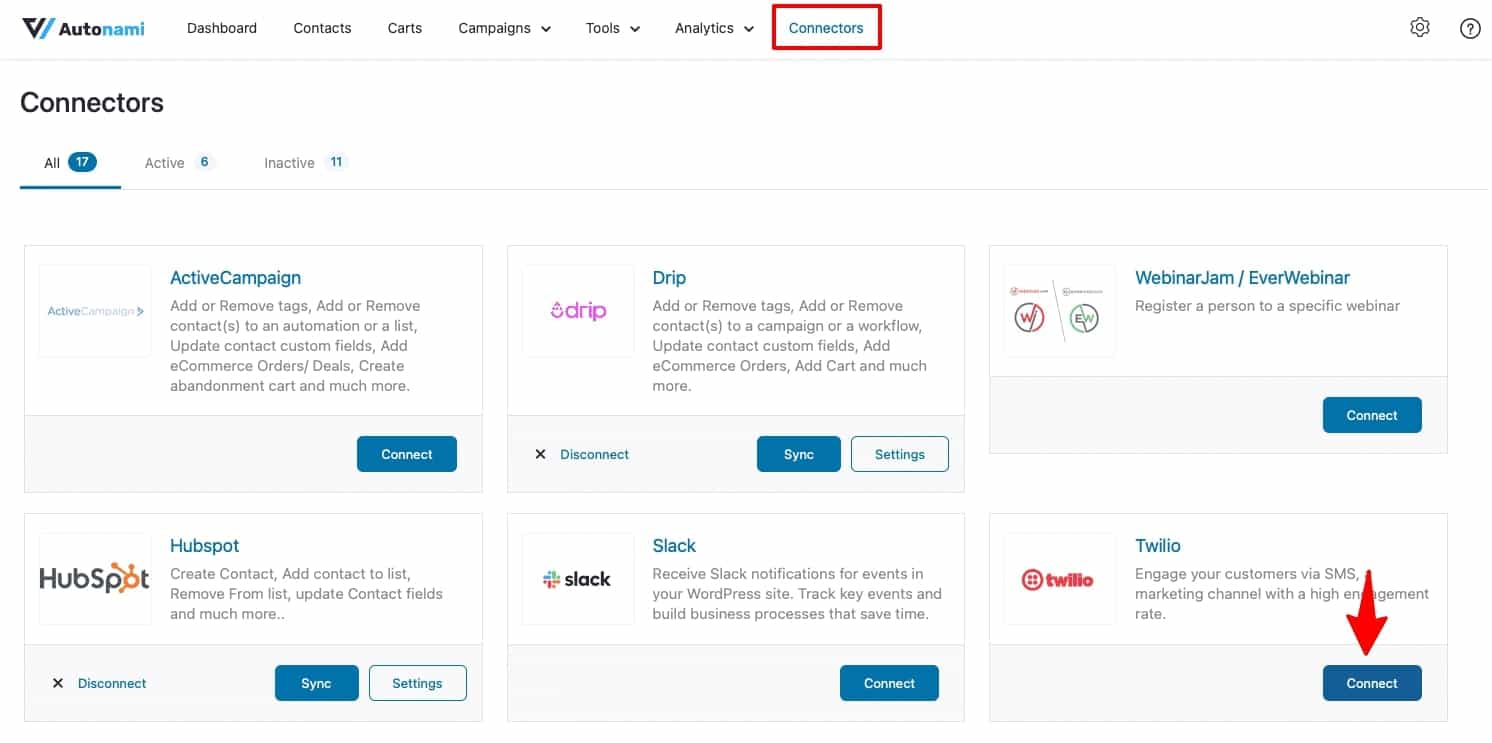Viewport: 1492px width, 743px height.
Task: Click the Drip title link
Action: (669, 278)
